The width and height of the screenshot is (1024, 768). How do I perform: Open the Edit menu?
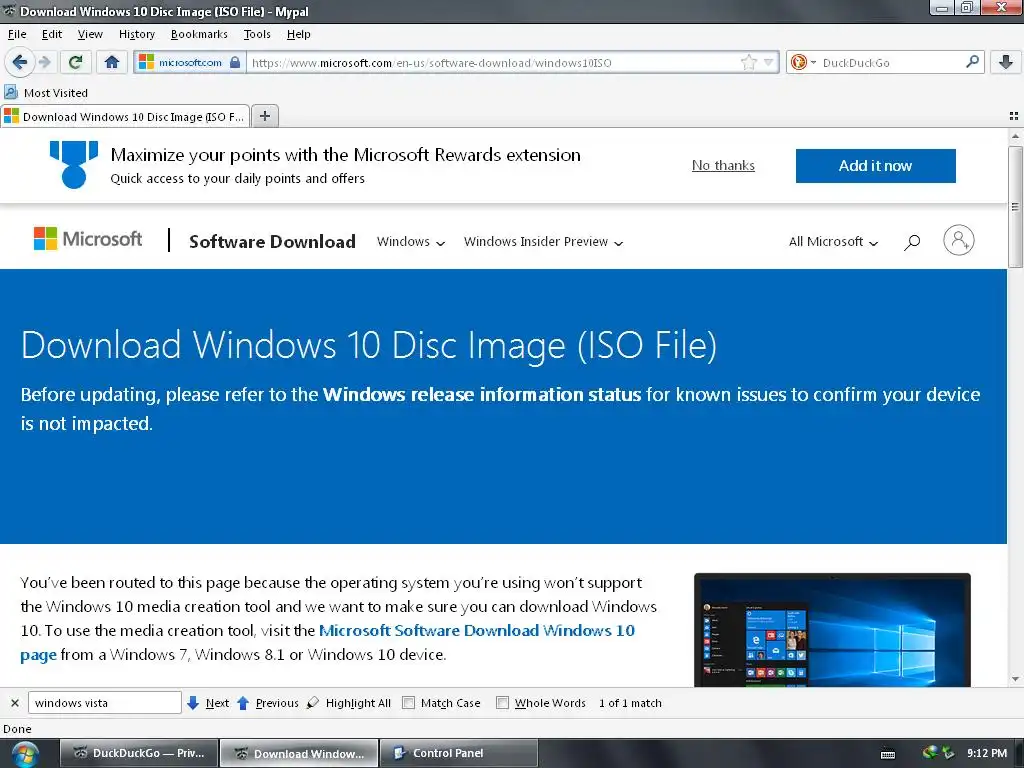tap(52, 34)
